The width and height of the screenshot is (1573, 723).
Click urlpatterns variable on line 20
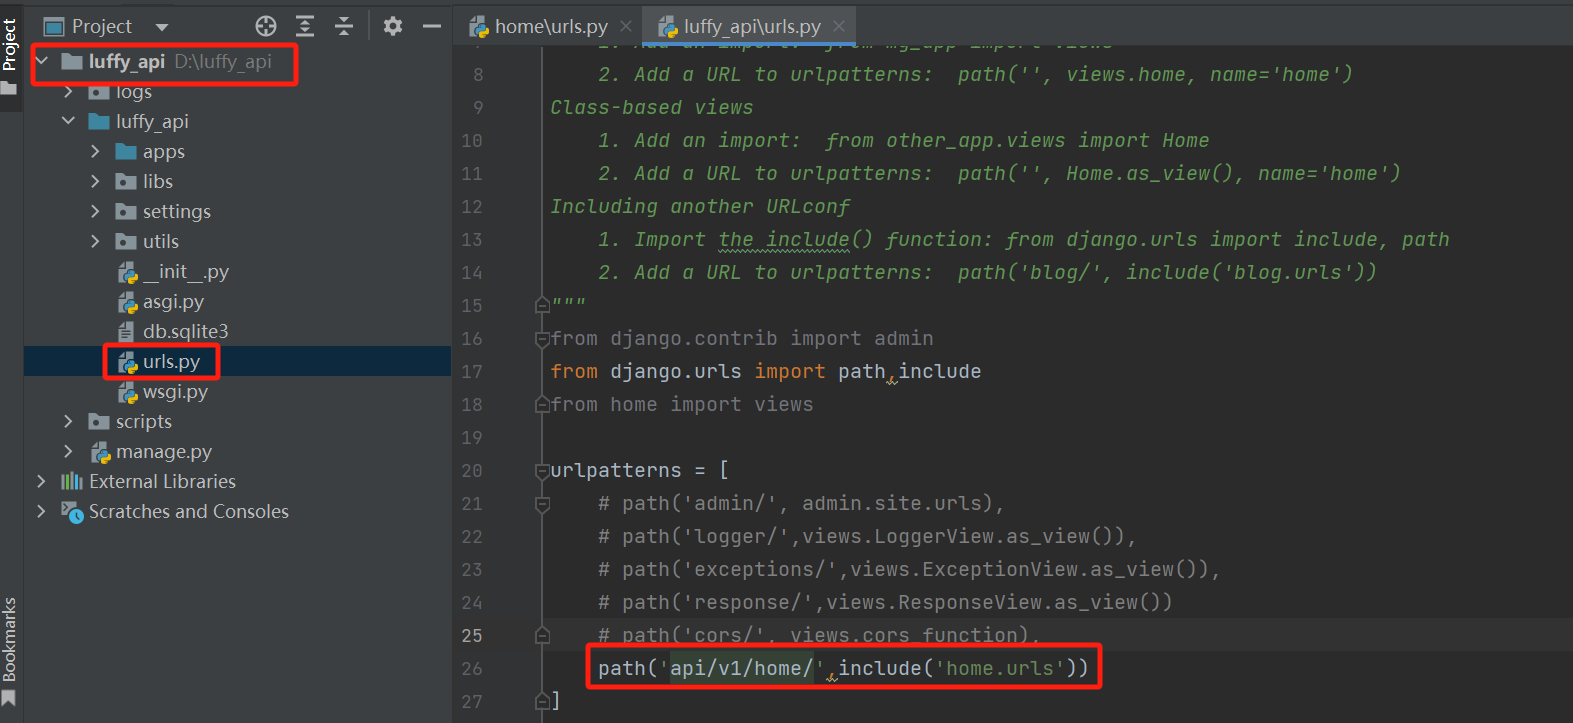[x=616, y=470]
